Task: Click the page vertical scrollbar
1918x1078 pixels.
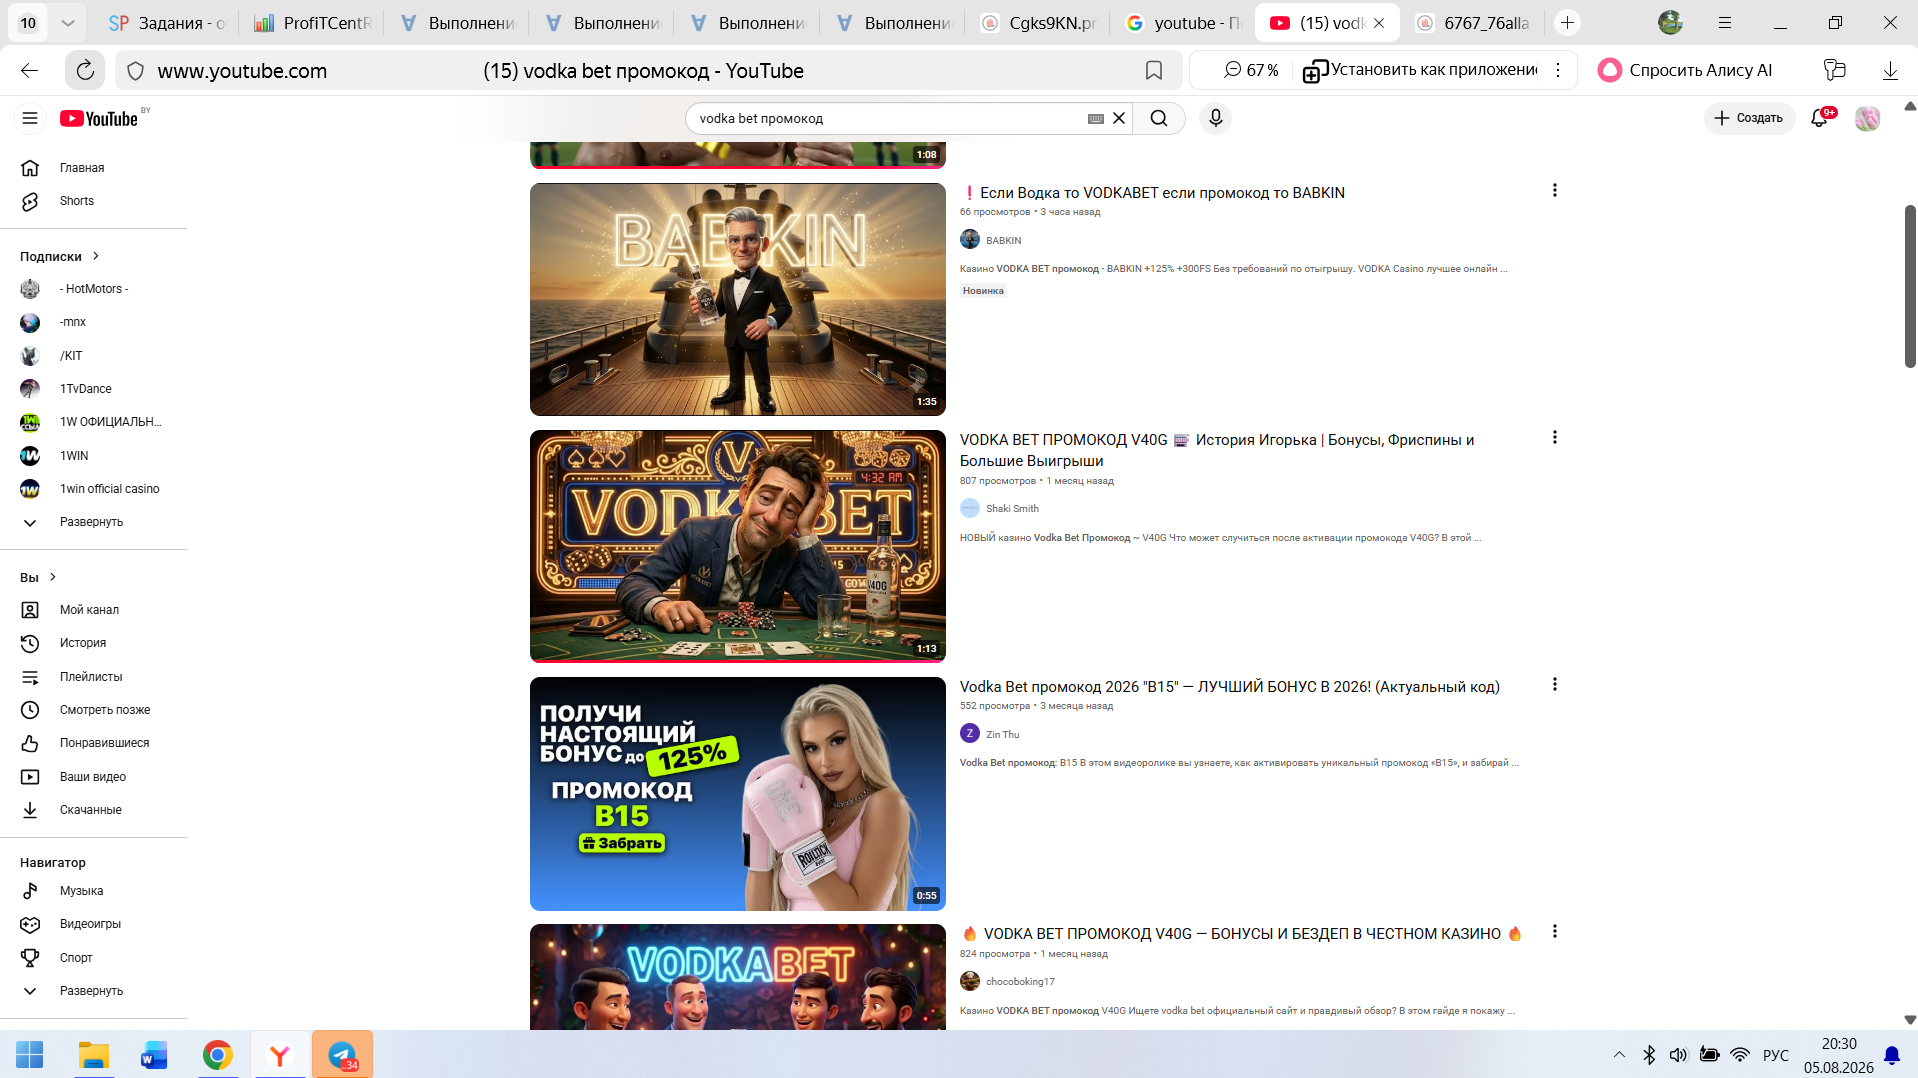Action: click(x=1910, y=285)
